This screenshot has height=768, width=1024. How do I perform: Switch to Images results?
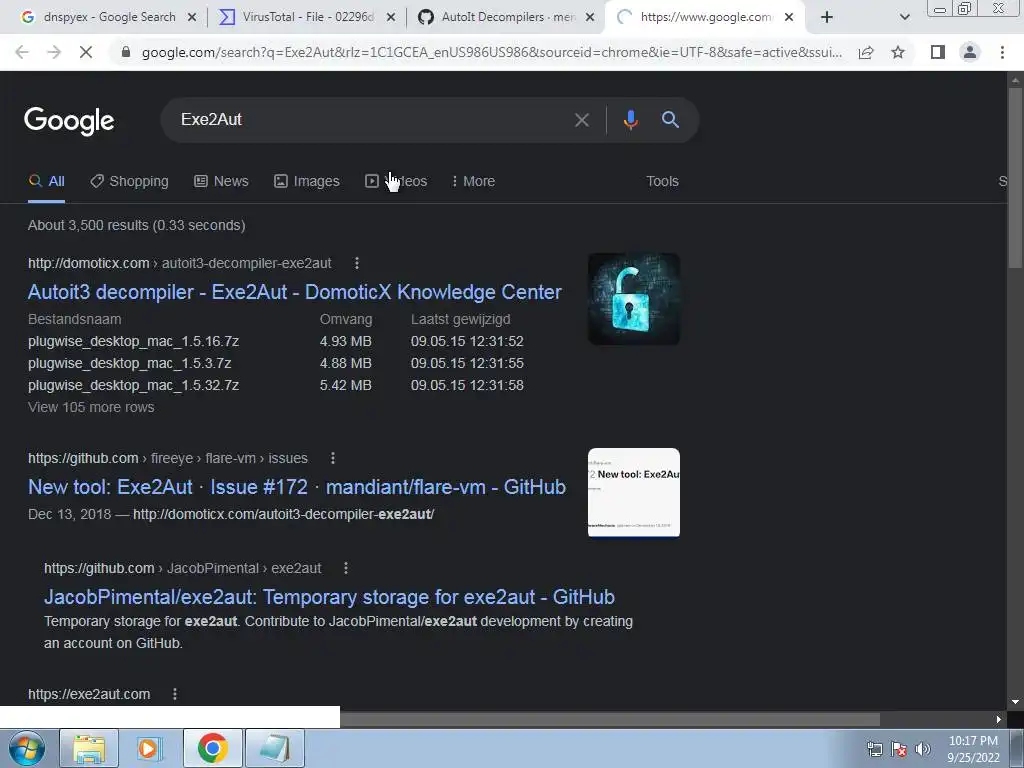tap(307, 182)
